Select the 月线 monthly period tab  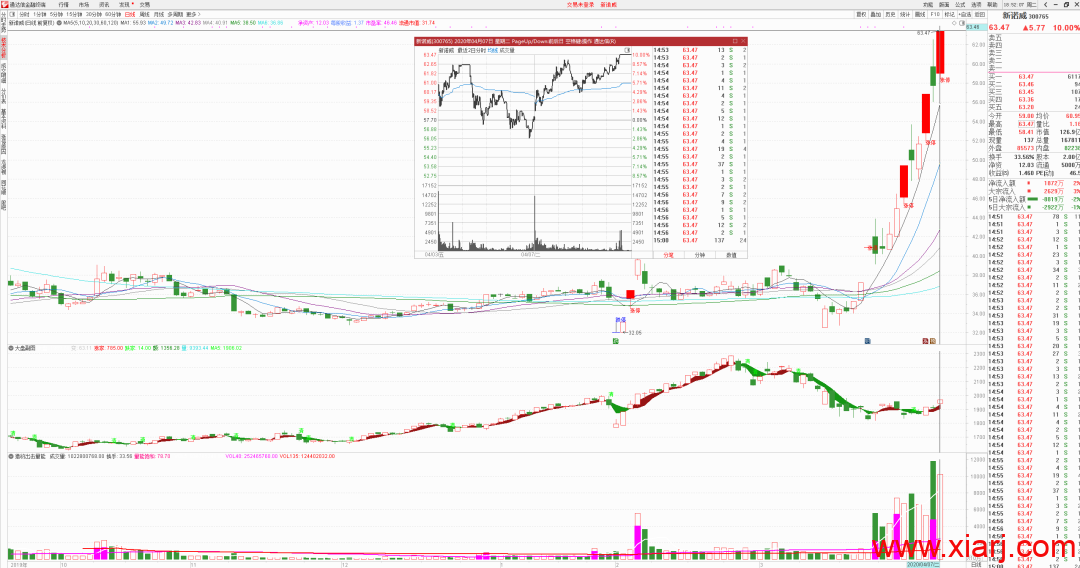[159, 14]
